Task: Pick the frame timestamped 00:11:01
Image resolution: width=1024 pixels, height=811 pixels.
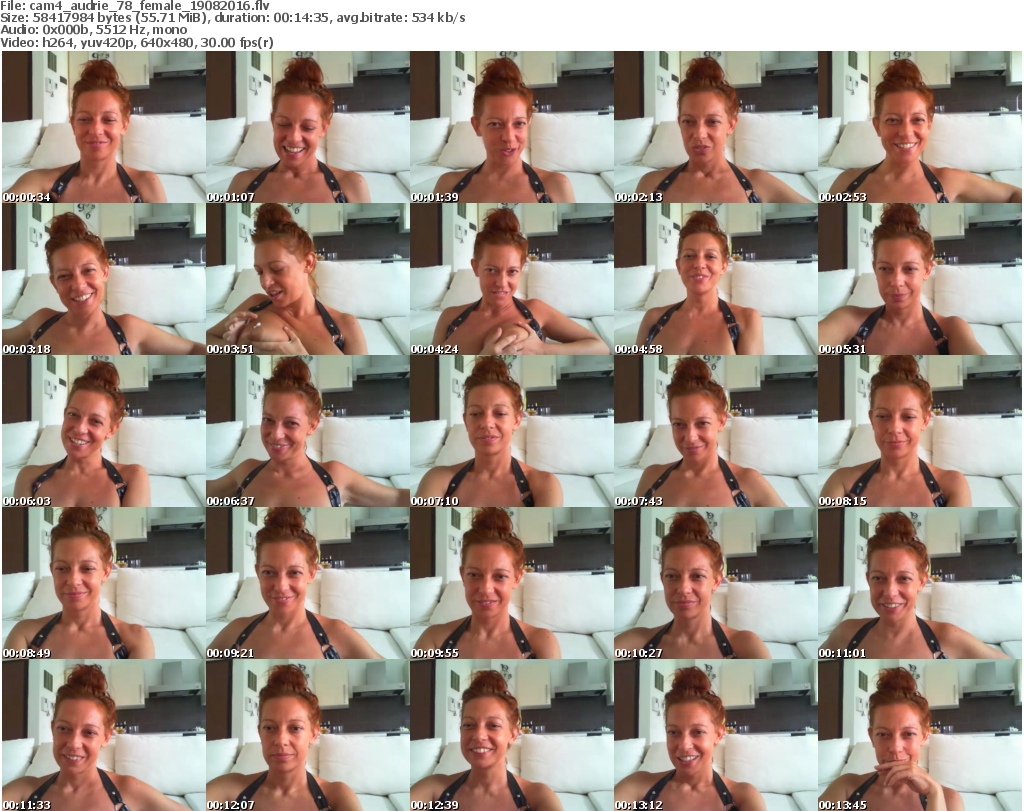Action: click(920, 583)
